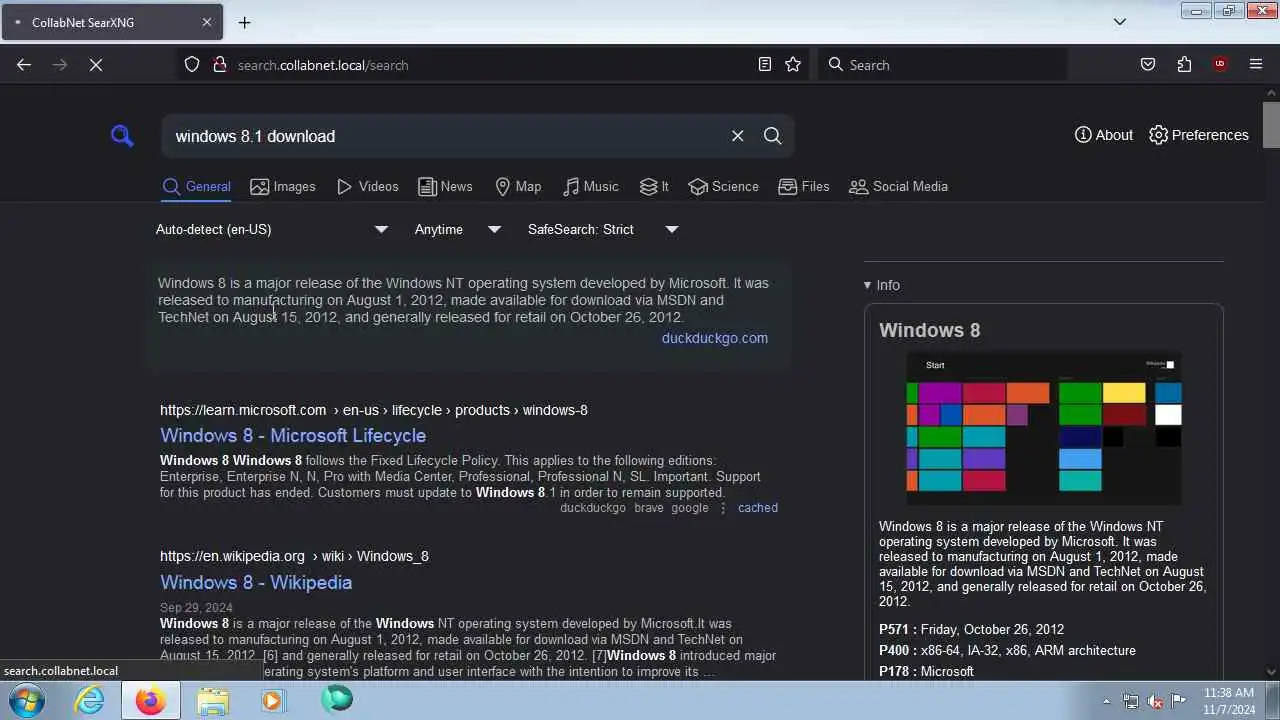This screenshot has height=720, width=1280.
Task: Click the Windows 8 infobox heading
Action: (x=929, y=330)
